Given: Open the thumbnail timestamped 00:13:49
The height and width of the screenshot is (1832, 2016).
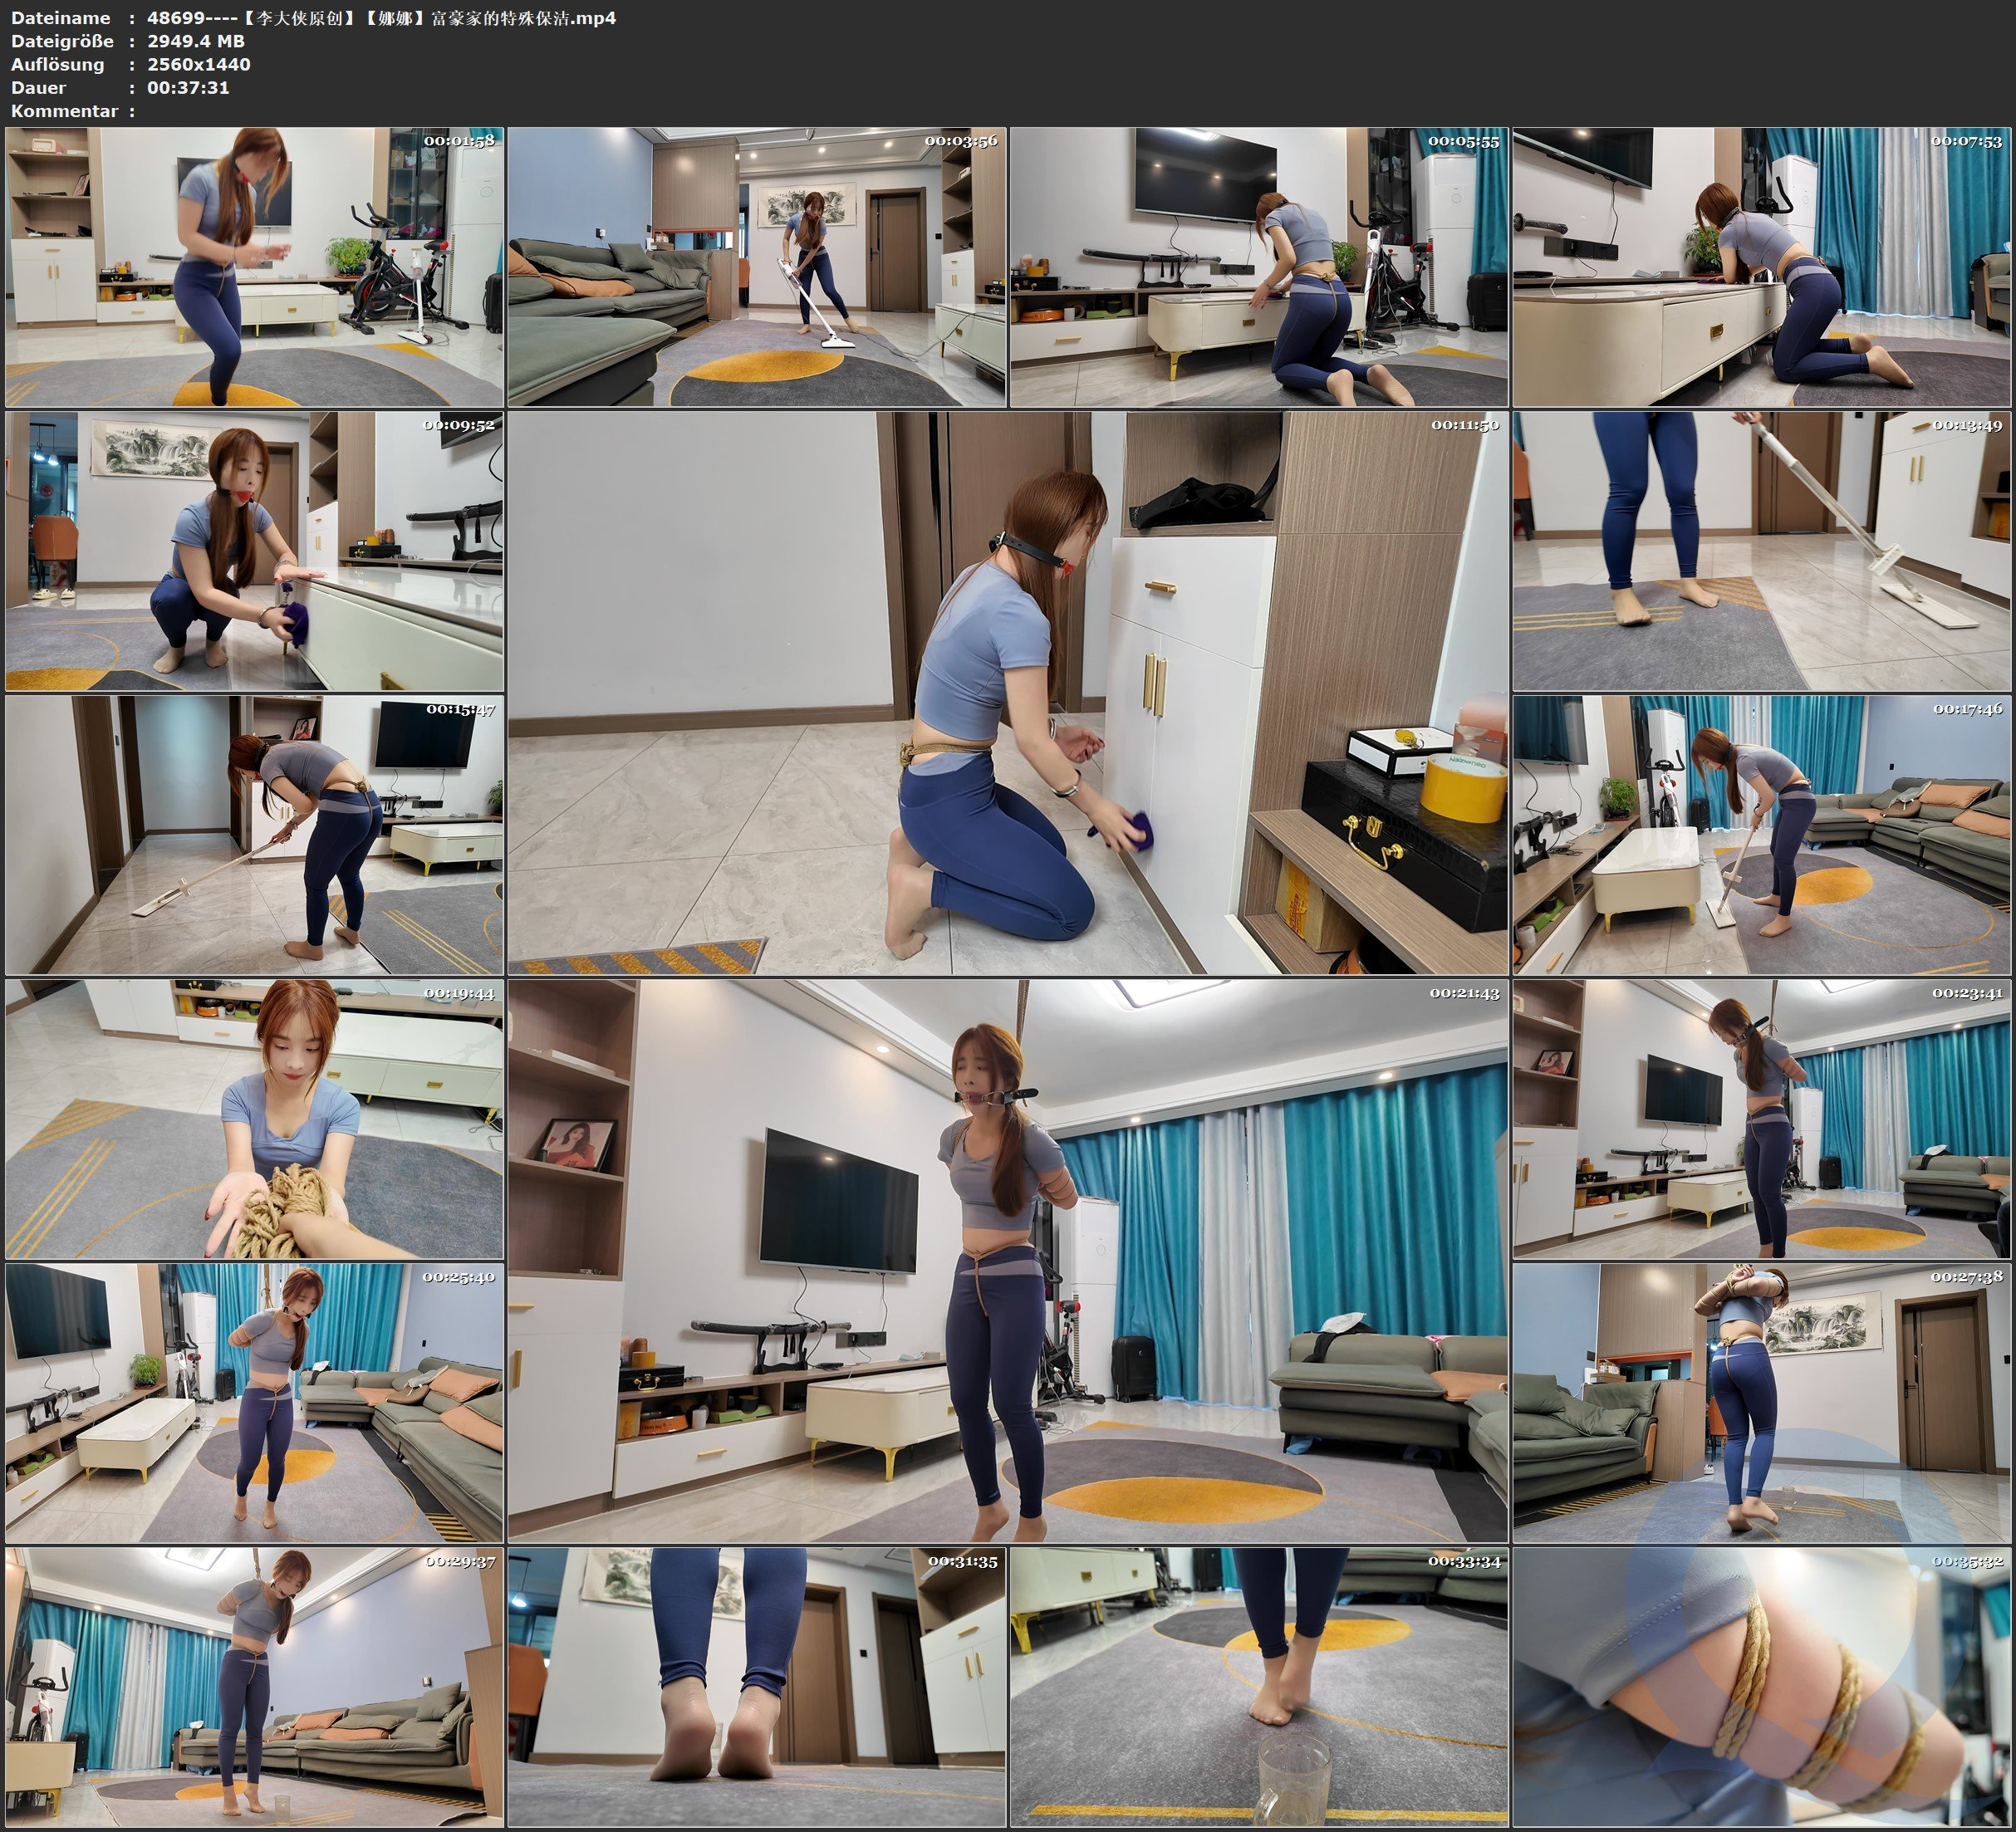Looking at the screenshot, I should pos(1762,551).
